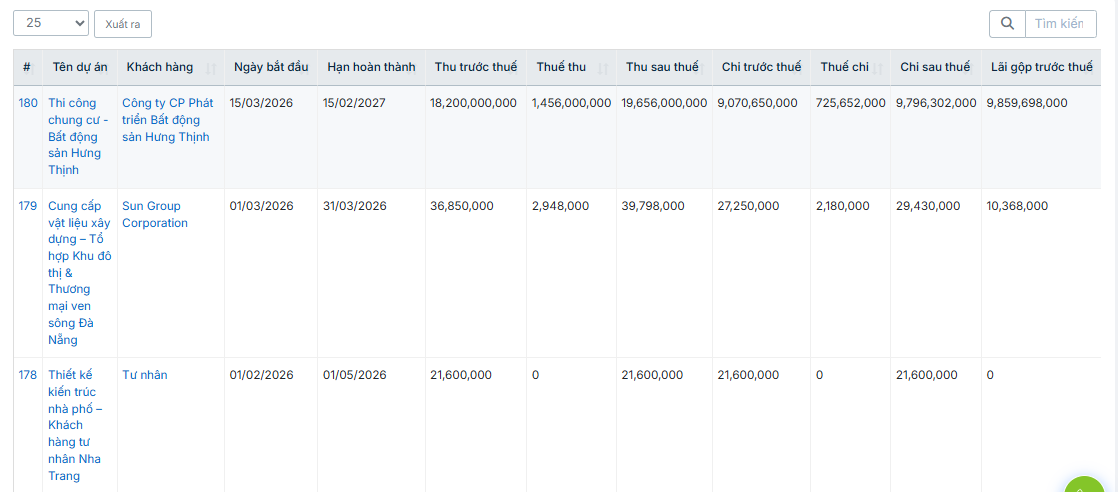The image size is (1118, 492).
Task: Open the 25 rows-per-page dropdown
Action: pos(51,23)
